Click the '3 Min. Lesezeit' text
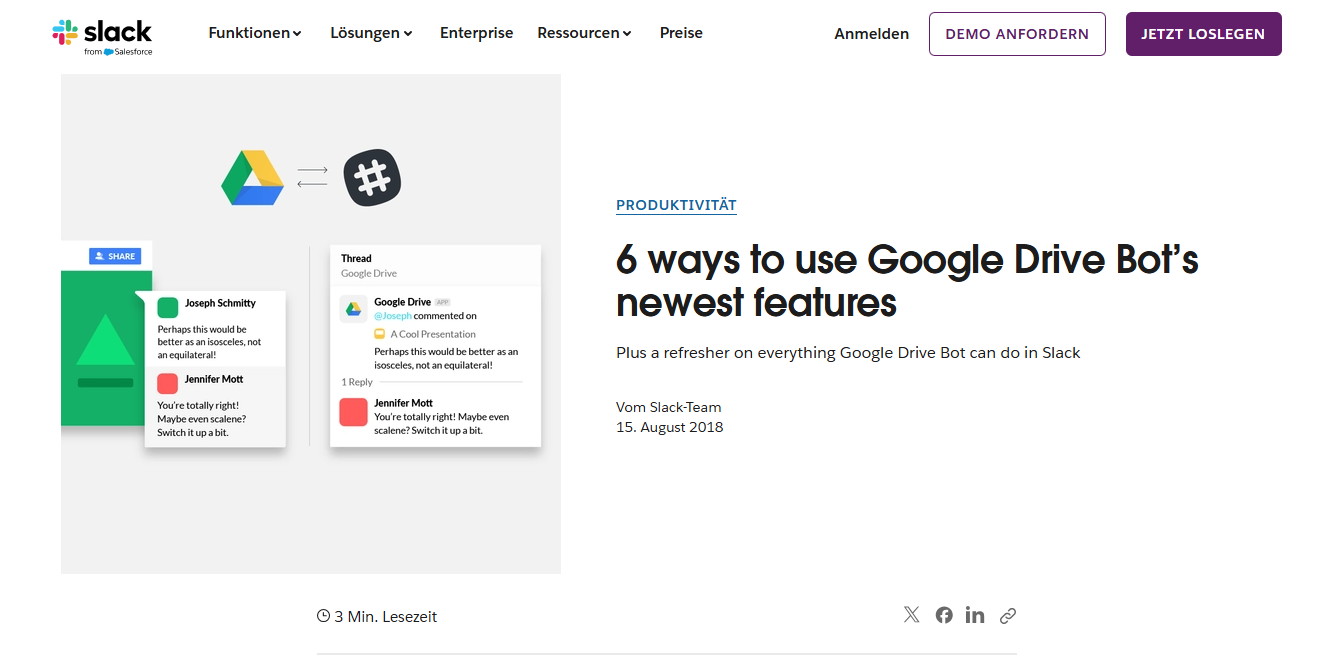Screen dimensions: 1322x660 pyautogui.click(x=386, y=617)
